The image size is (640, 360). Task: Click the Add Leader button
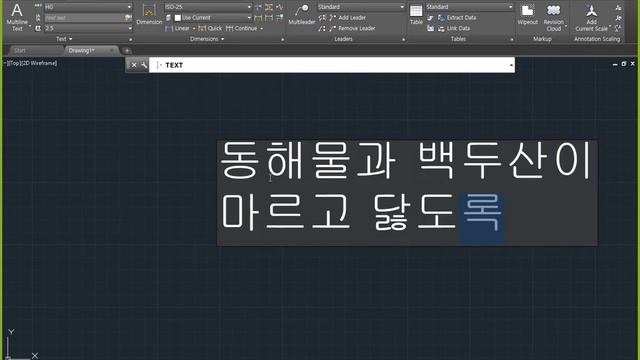click(x=347, y=18)
